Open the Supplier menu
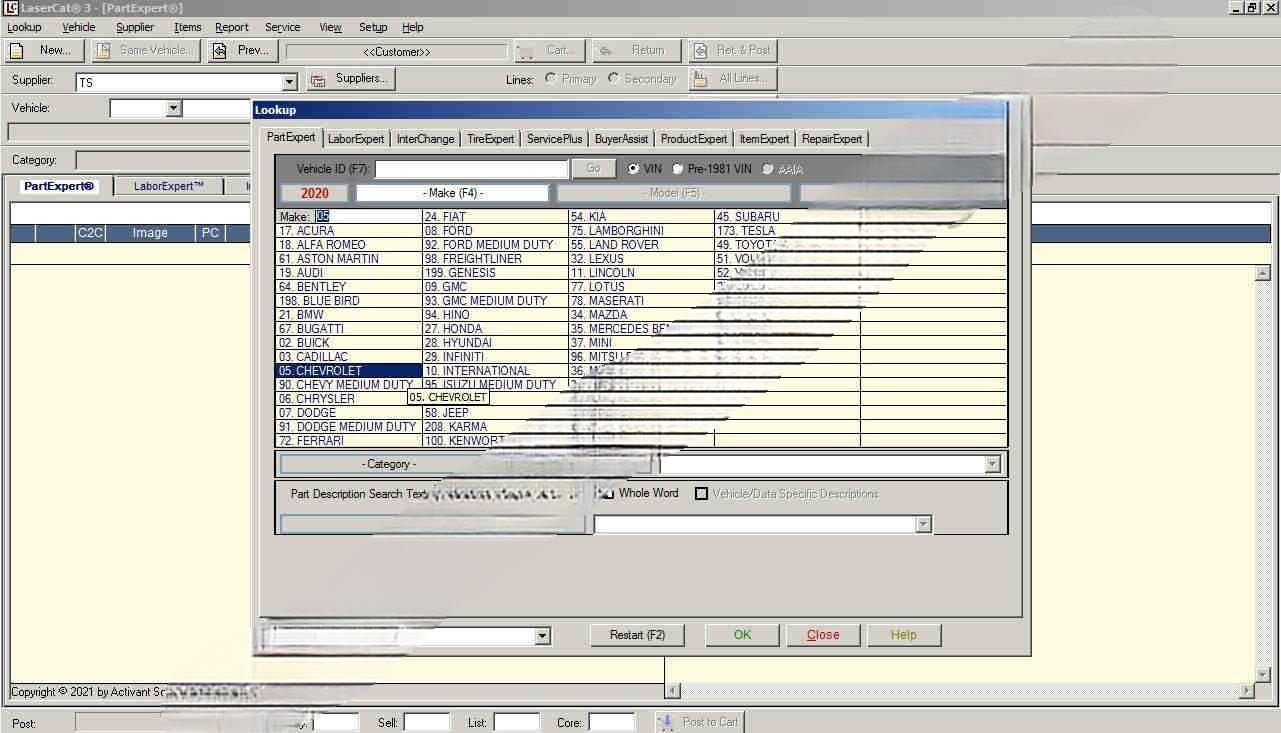The height and width of the screenshot is (733, 1281). (x=135, y=27)
